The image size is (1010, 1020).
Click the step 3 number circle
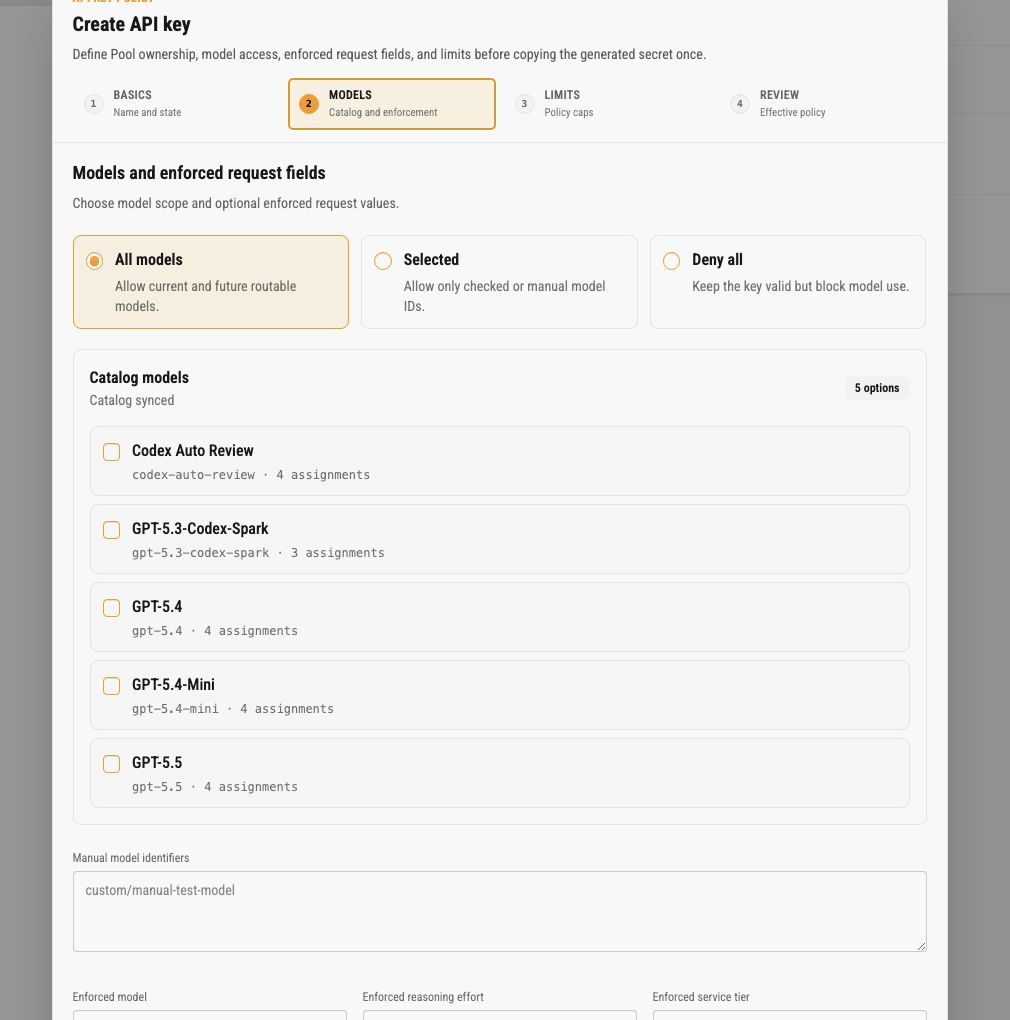[x=524, y=104]
